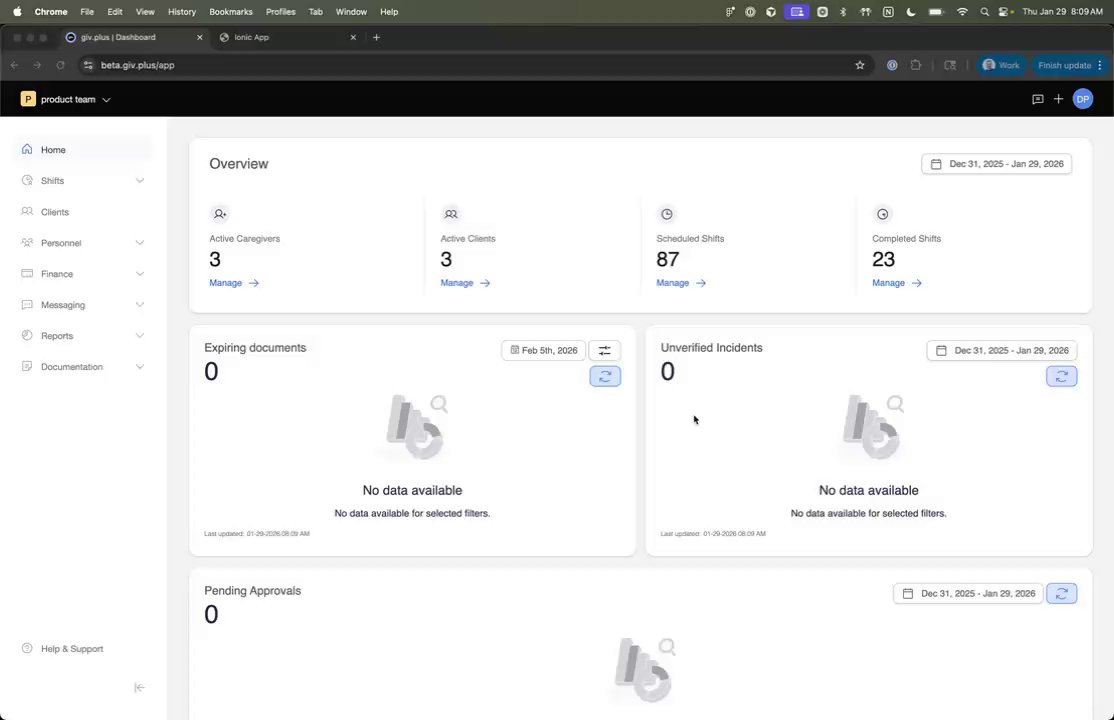The width and height of the screenshot is (1114, 720).
Task: Expand the Personnel sidebar section
Action: pyautogui.click(x=140, y=242)
